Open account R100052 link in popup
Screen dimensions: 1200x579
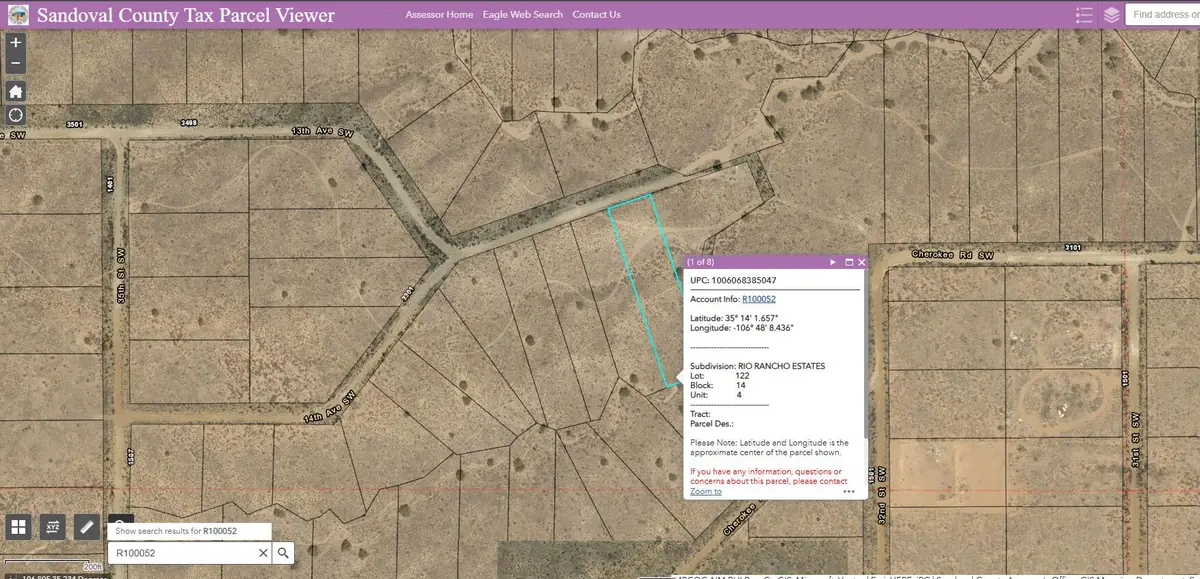coord(759,299)
